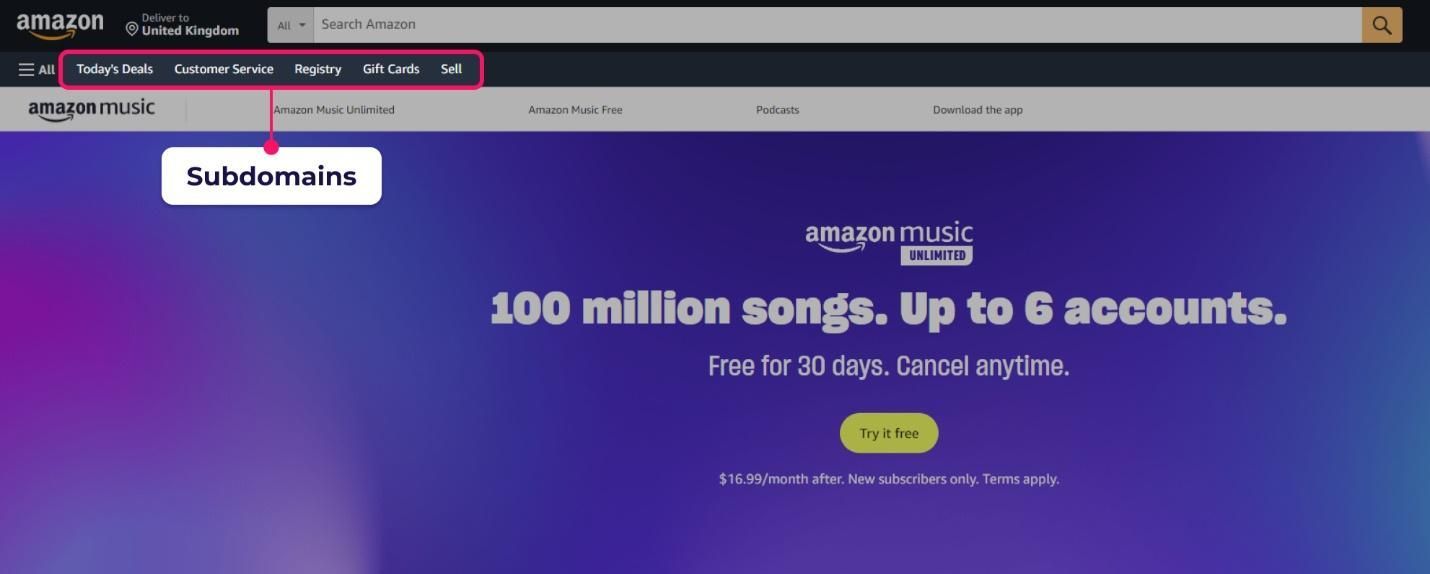Click the search magnifier button
This screenshot has height=574, width=1430.
[x=1382, y=25]
